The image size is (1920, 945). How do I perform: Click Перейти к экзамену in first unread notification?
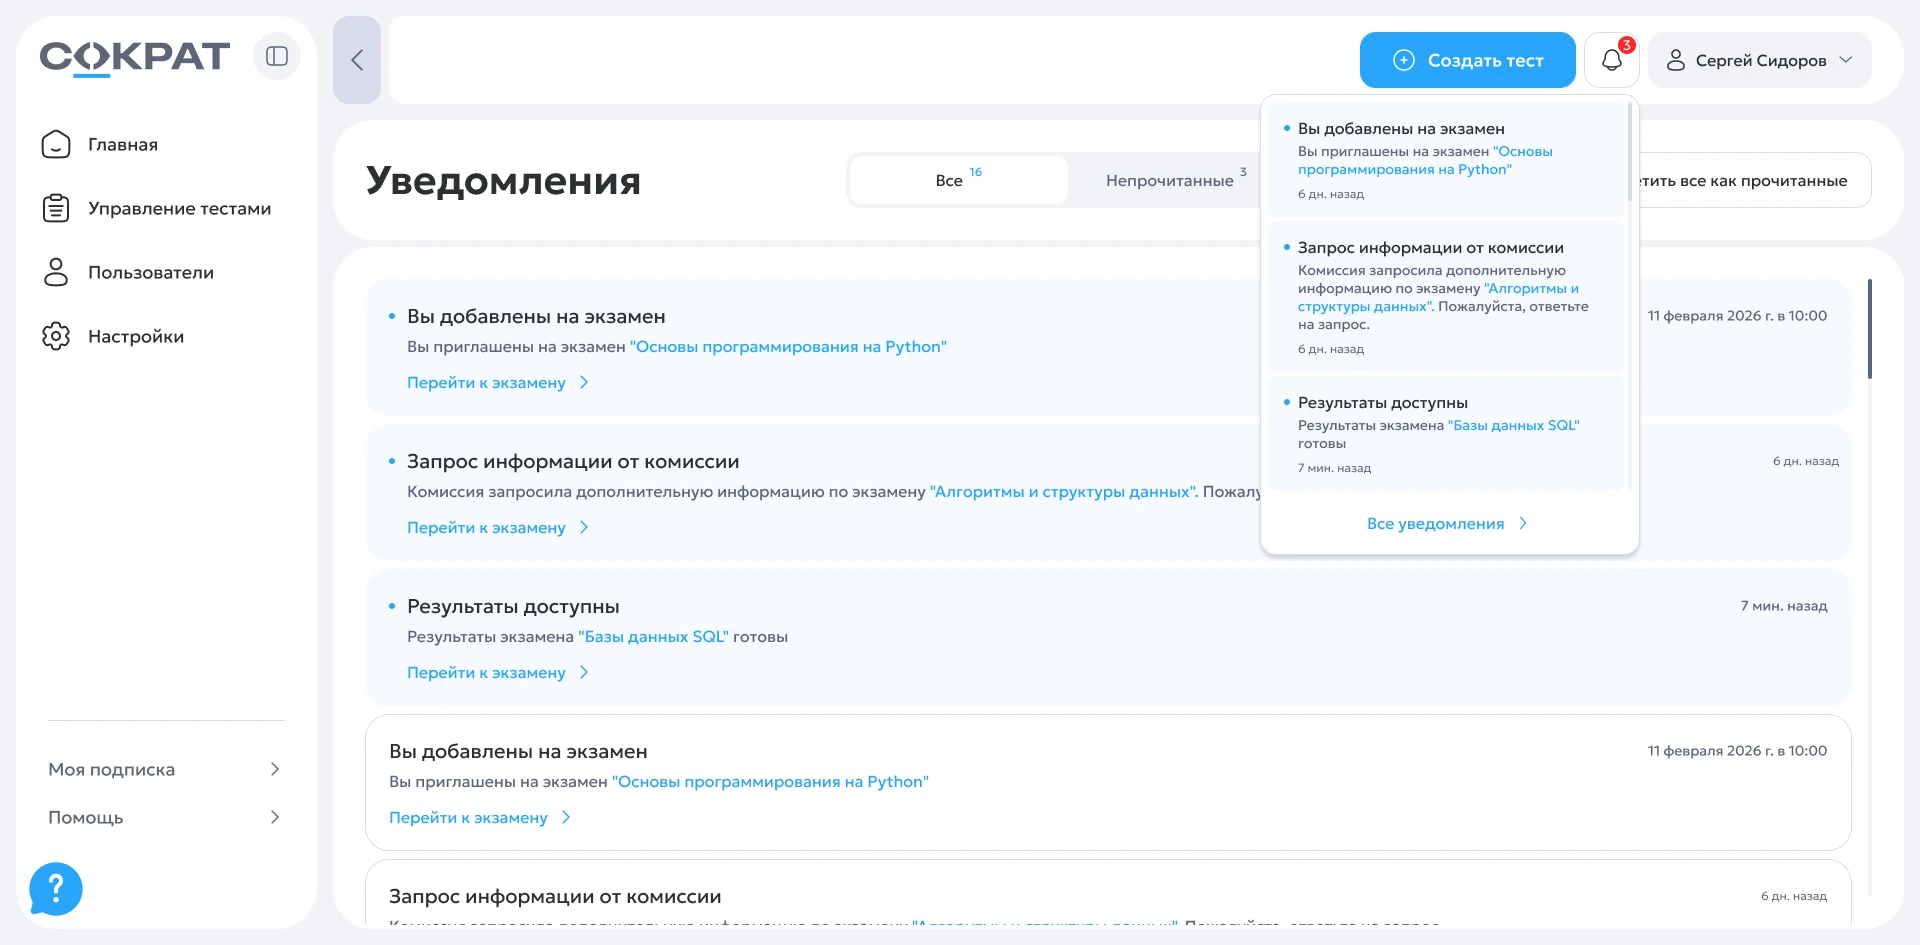click(x=498, y=383)
